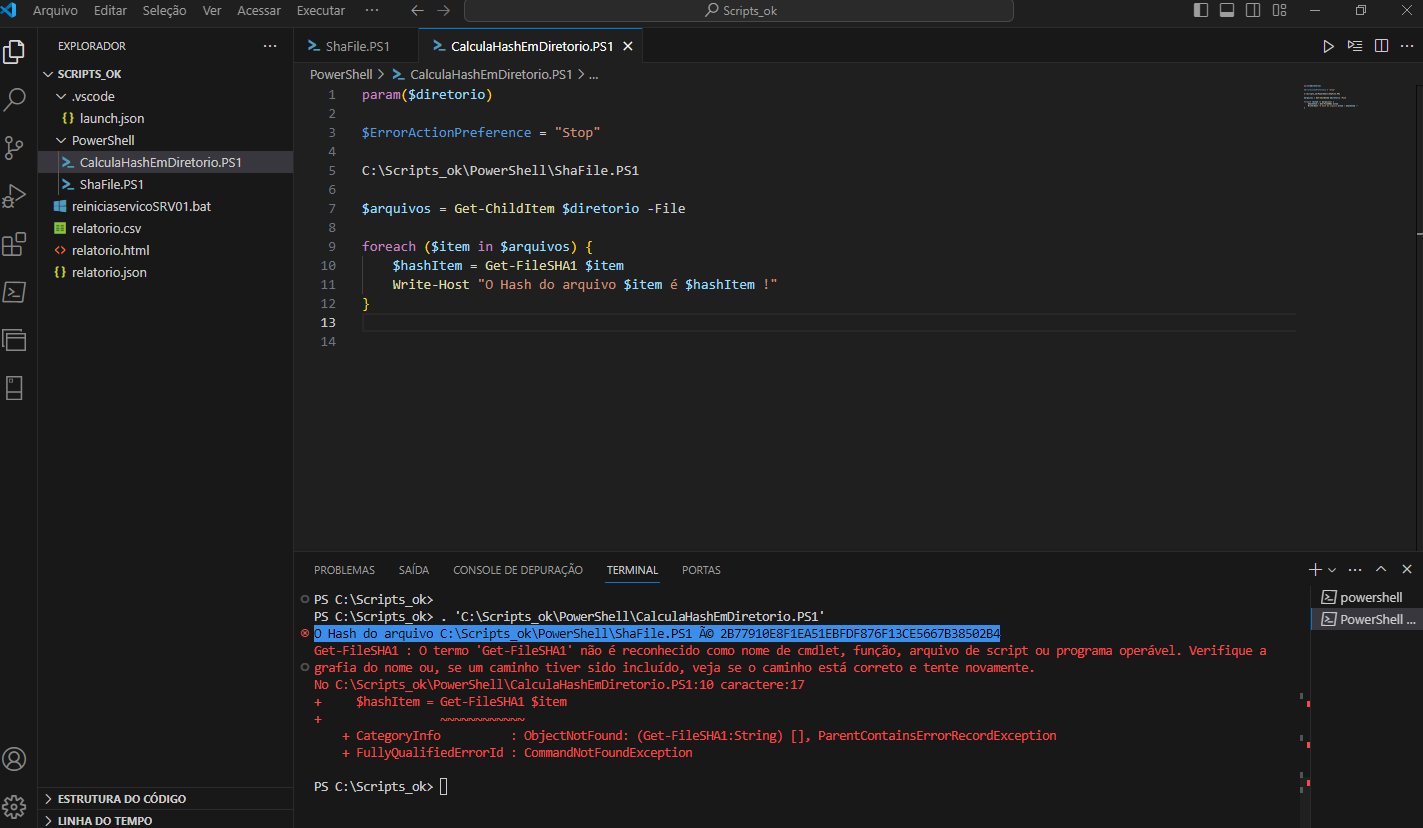This screenshot has width=1423, height=828.
Task: Click the Run file play icon
Action: [x=1328, y=46]
